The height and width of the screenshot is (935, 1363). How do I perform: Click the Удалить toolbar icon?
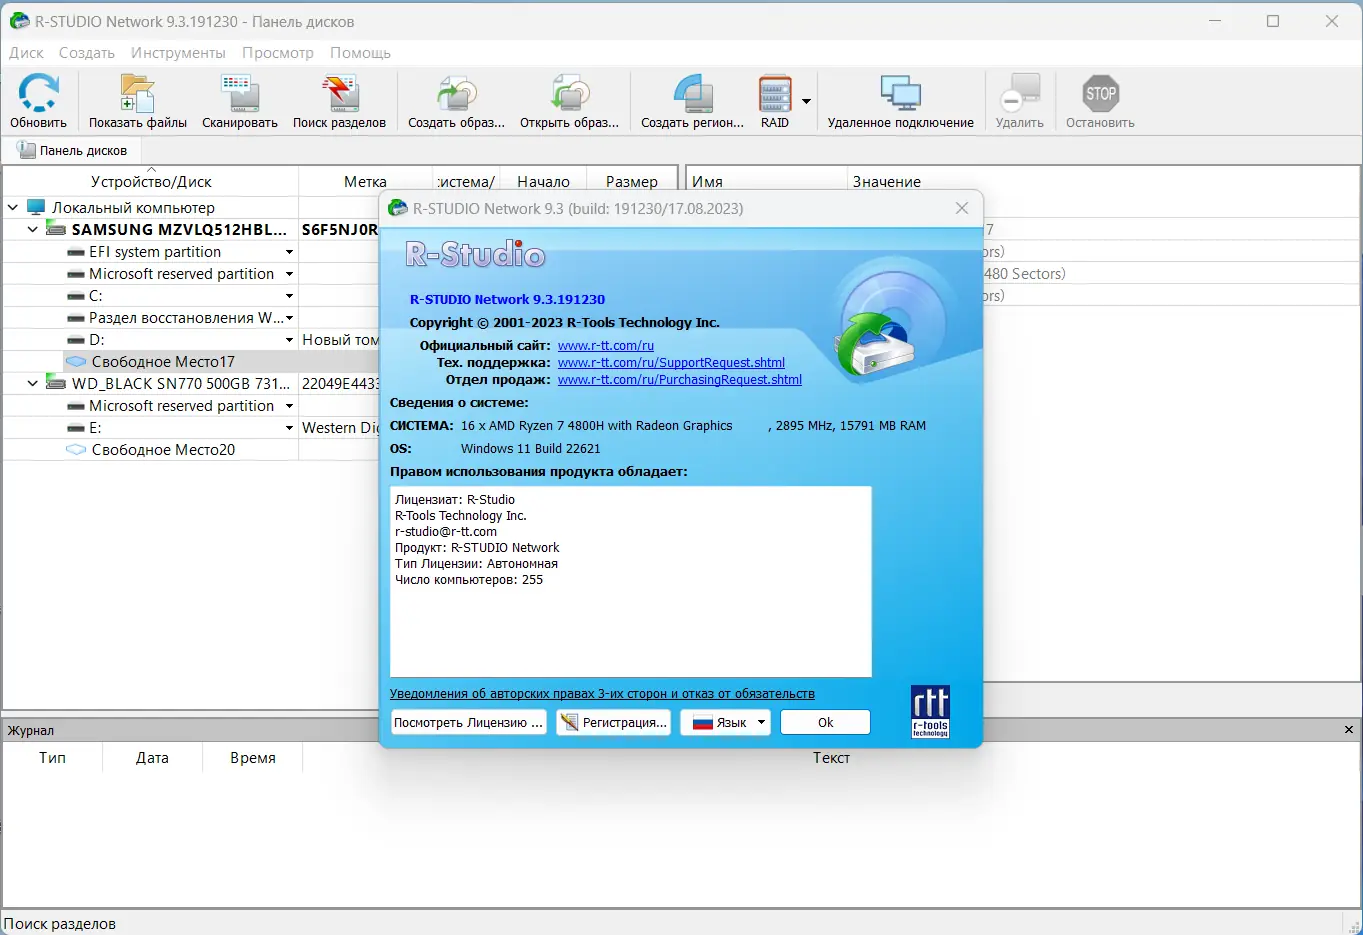(1020, 93)
